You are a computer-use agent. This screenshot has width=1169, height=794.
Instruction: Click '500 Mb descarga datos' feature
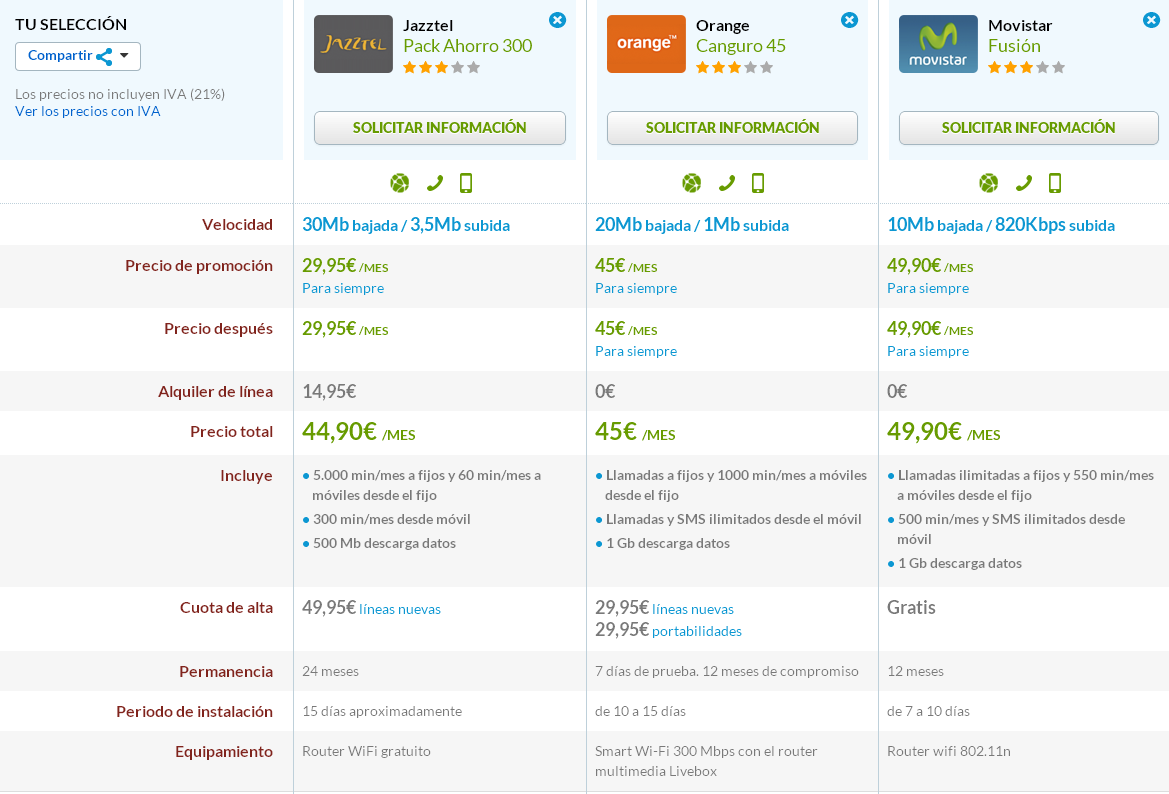tap(384, 543)
